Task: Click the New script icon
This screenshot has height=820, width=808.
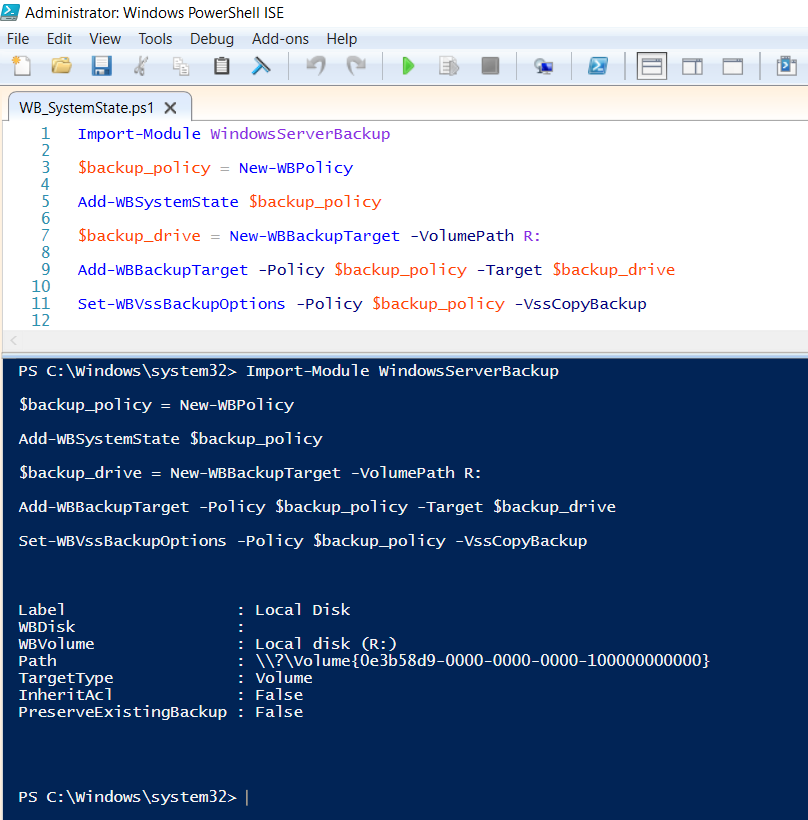Action: tap(21, 67)
